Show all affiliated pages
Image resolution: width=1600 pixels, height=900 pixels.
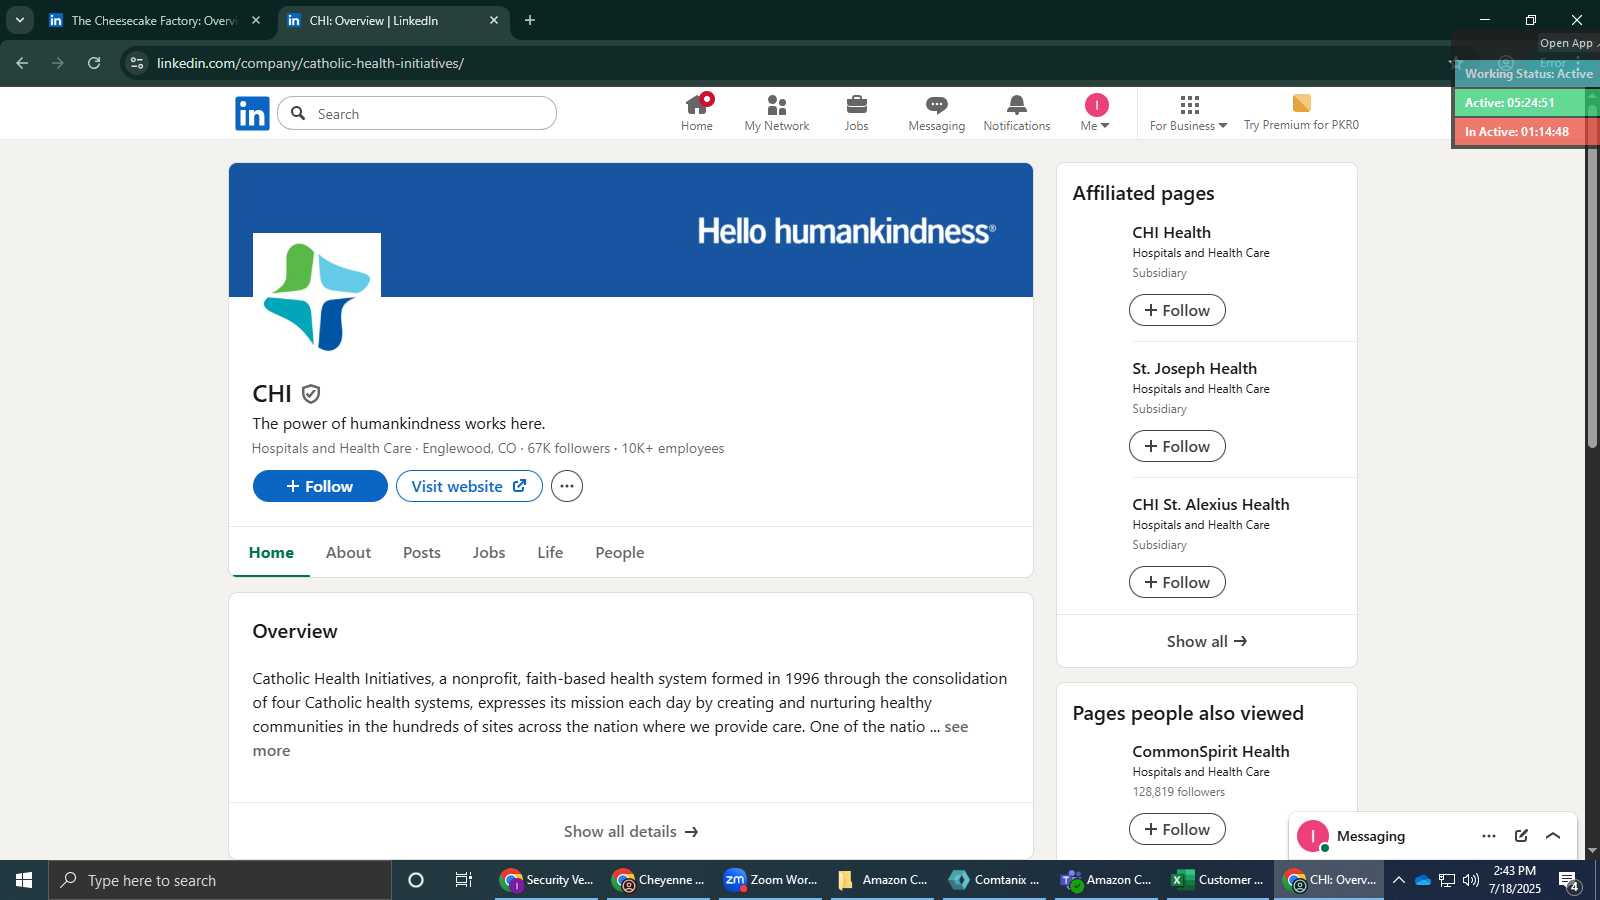point(1207,641)
